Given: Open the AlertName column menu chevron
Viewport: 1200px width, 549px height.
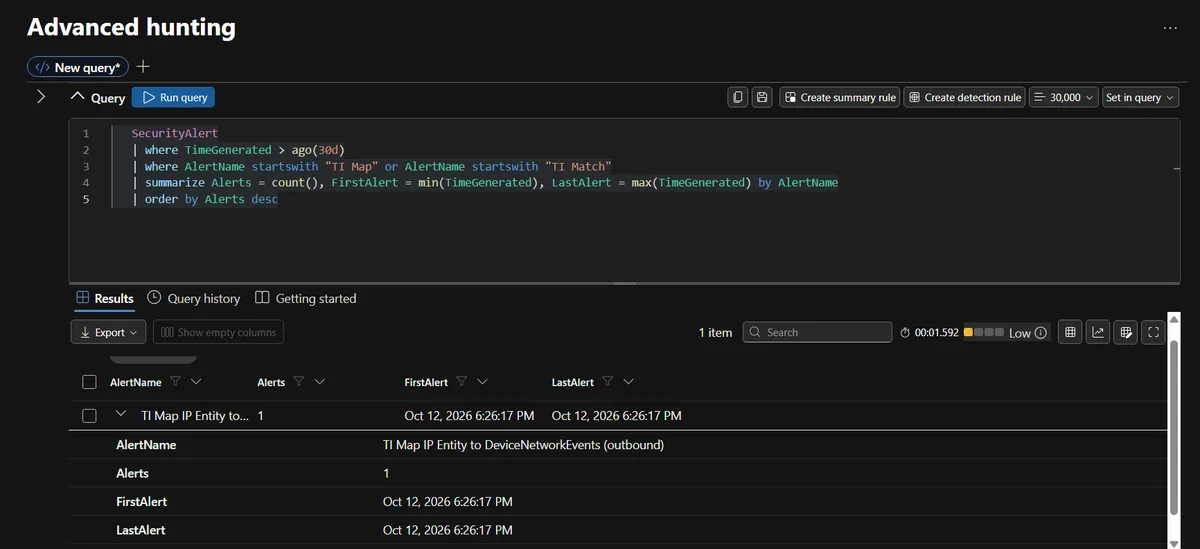Looking at the screenshot, I should coord(196,381).
